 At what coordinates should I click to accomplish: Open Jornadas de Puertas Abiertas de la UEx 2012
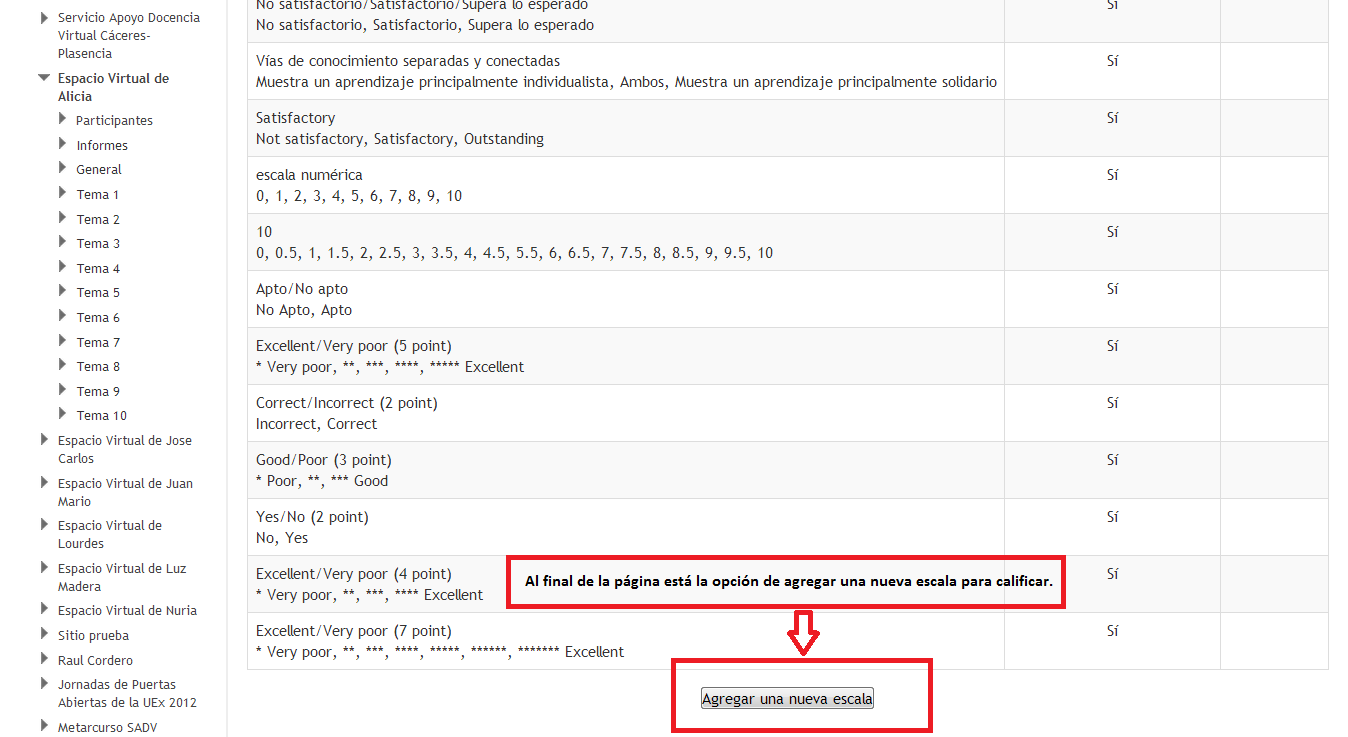click(126, 693)
